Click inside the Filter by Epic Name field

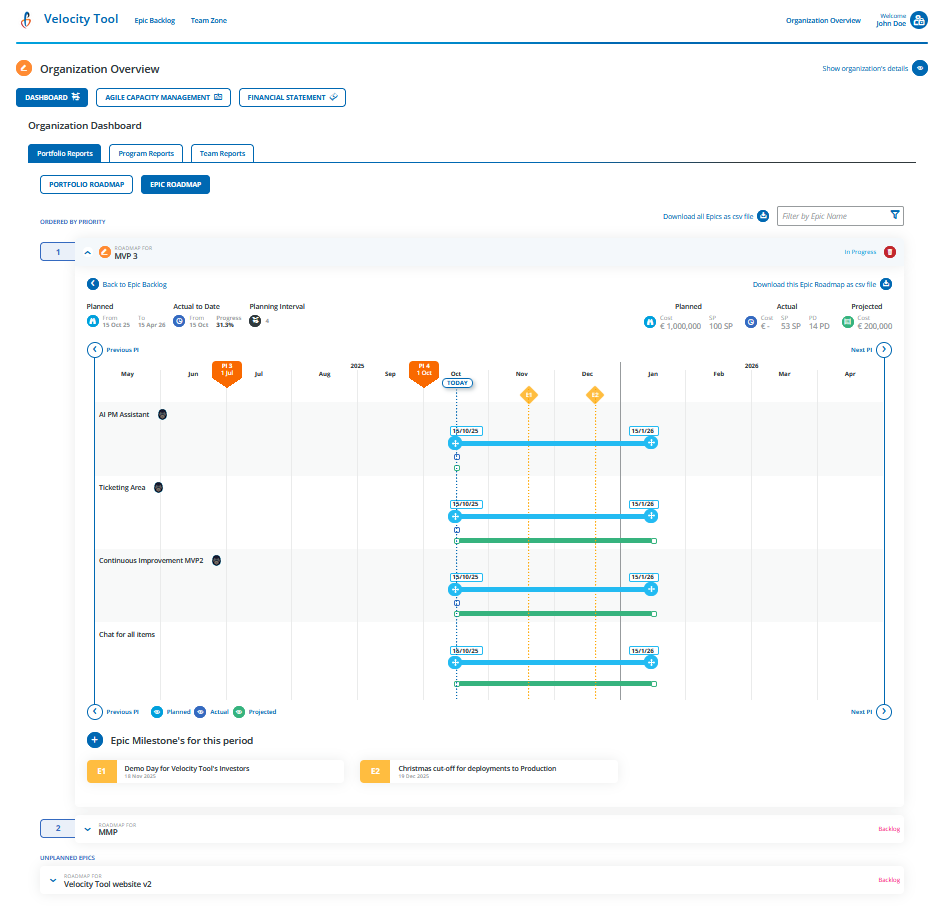pyautogui.click(x=830, y=216)
